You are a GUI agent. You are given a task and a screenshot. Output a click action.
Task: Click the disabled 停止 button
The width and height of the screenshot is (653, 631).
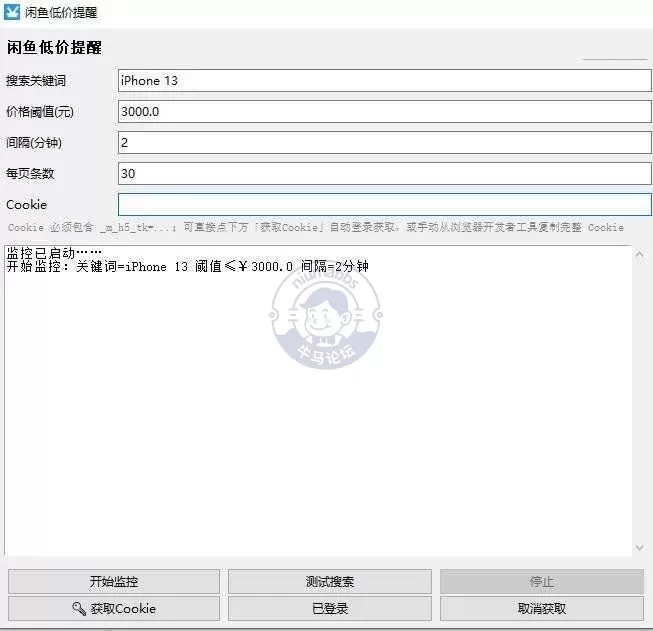click(x=542, y=581)
